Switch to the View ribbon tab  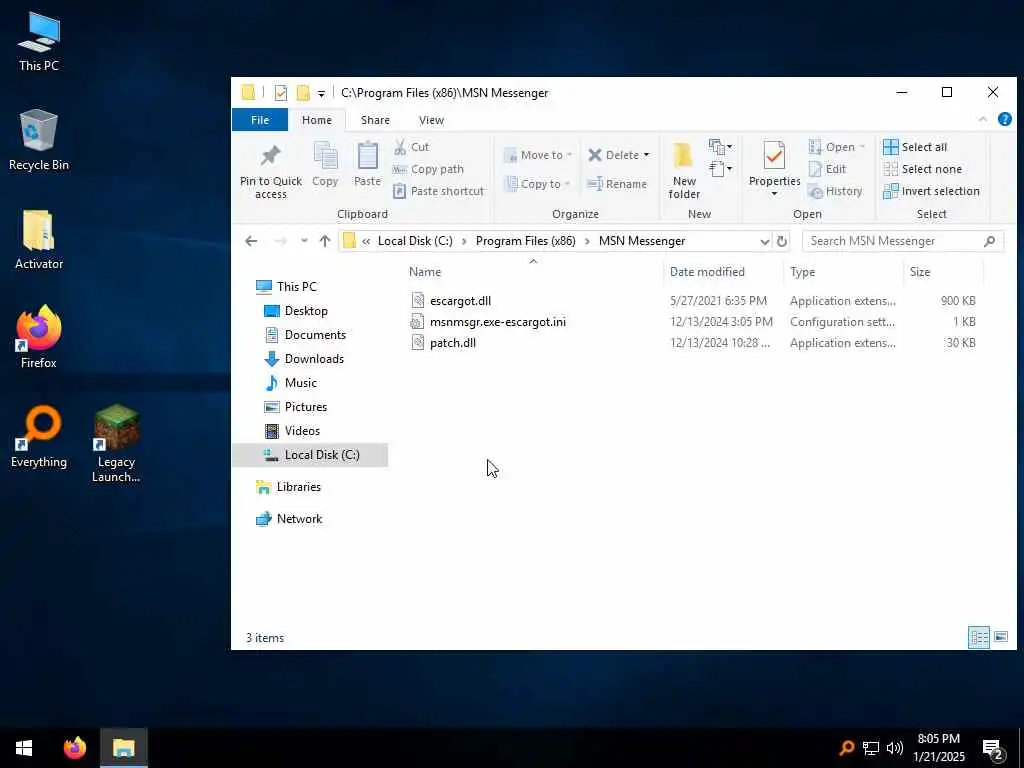[431, 120]
